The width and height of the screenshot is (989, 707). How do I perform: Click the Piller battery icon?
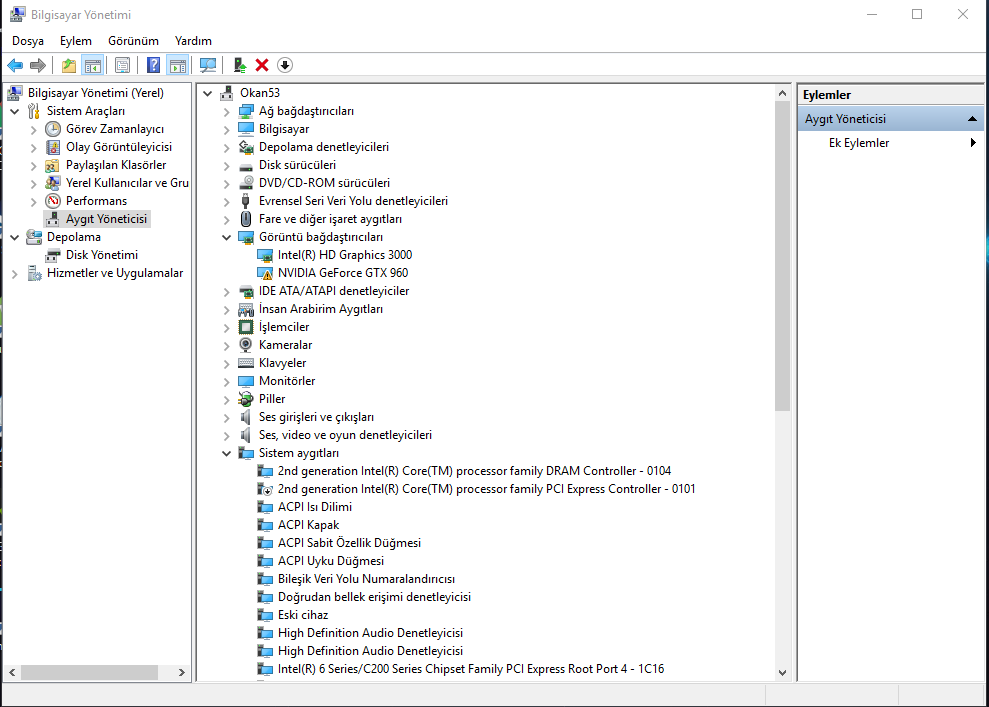coord(245,399)
